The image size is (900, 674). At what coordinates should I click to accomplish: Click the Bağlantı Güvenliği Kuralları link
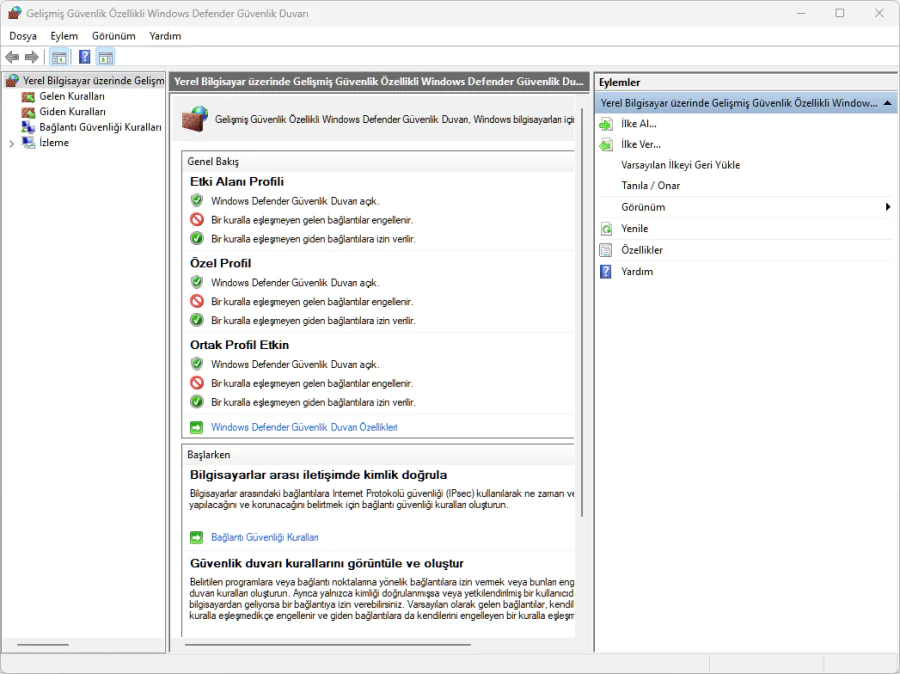pyautogui.click(x=264, y=537)
